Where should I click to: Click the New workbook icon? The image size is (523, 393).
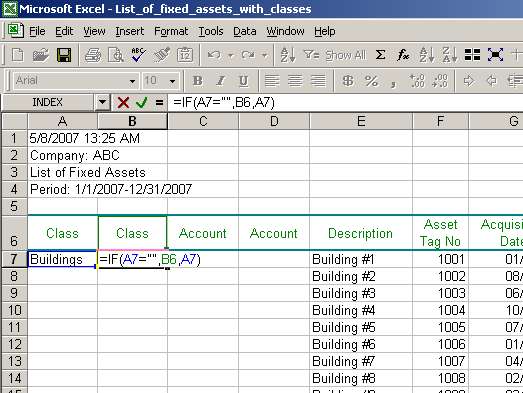click(x=17, y=55)
